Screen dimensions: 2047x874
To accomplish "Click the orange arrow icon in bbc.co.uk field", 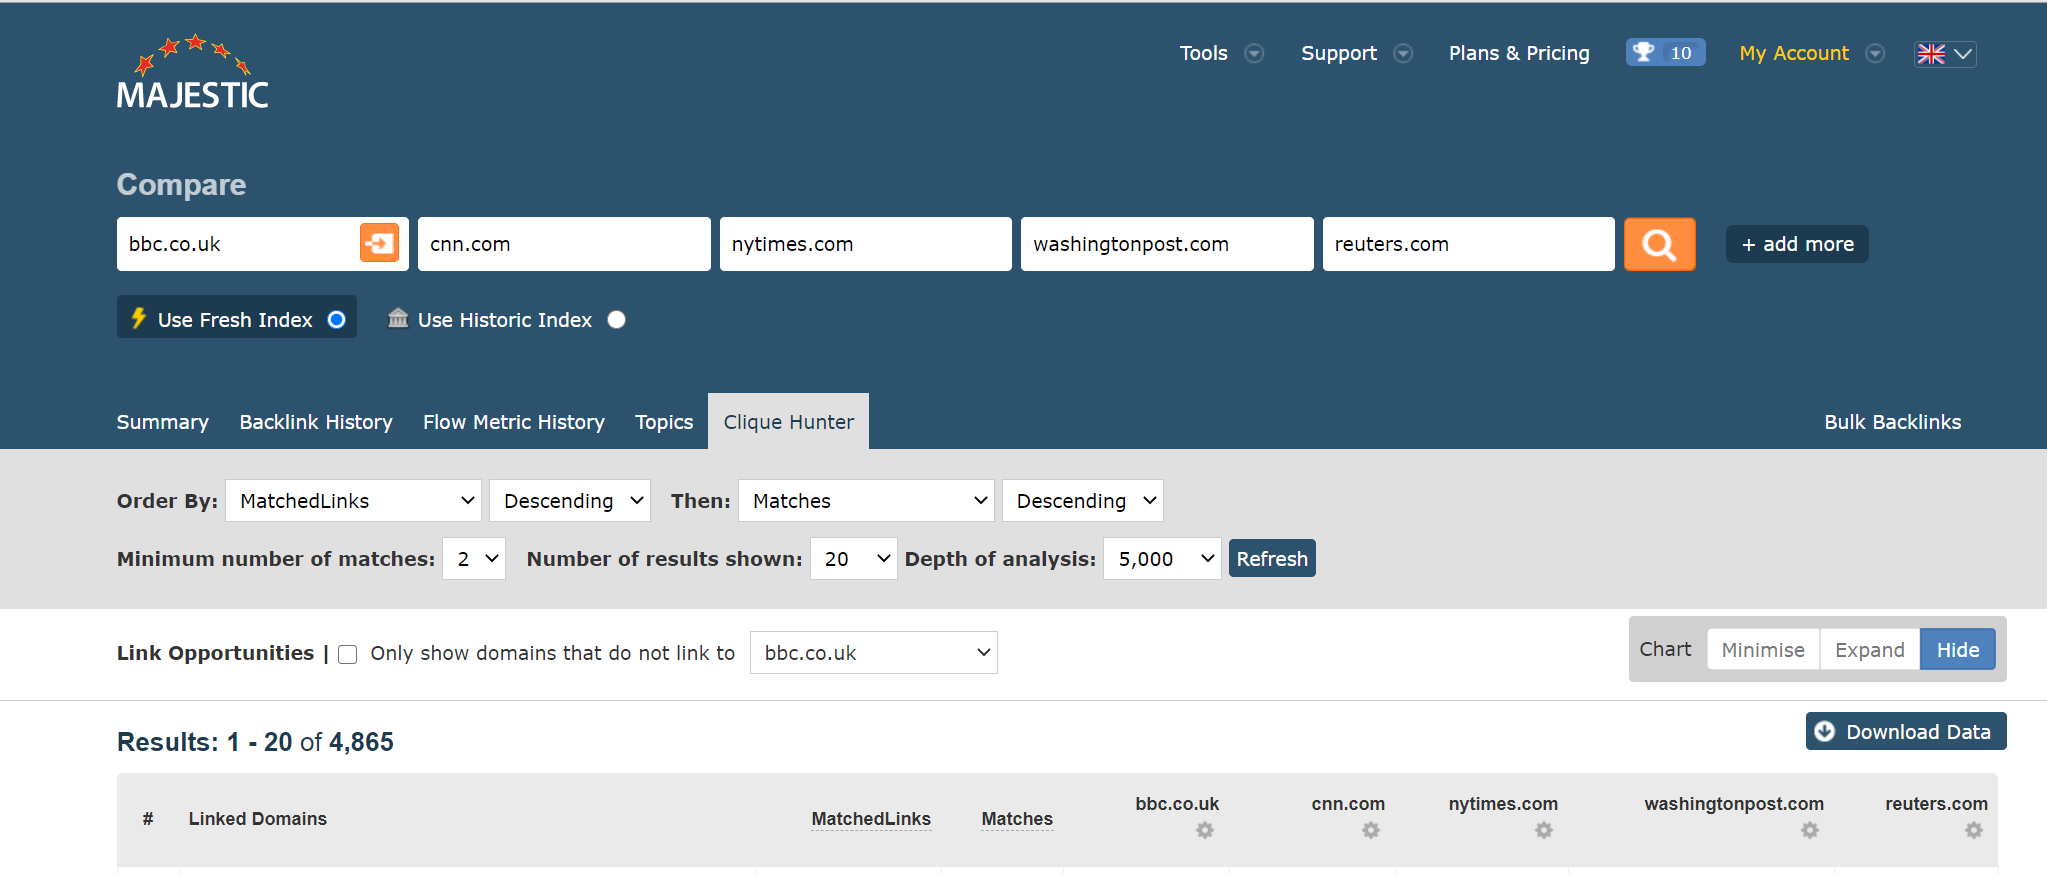I will [x=379, y=243].
